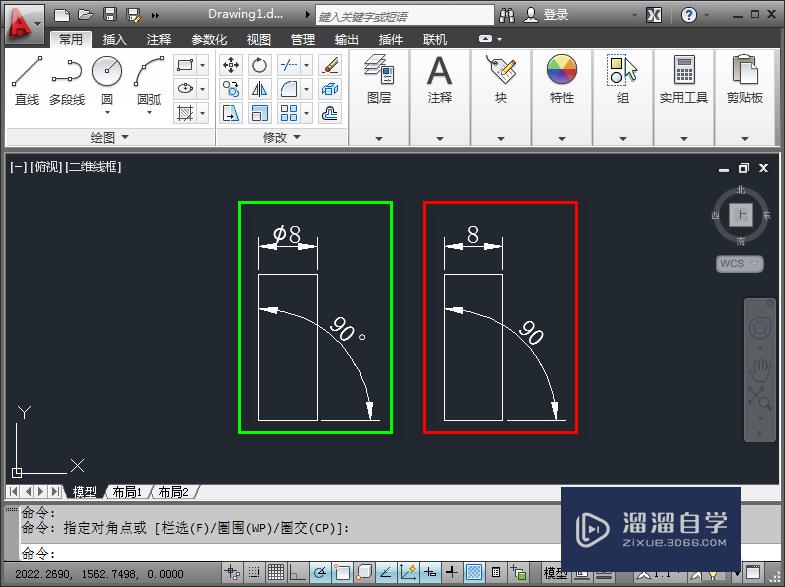The image size is (785, 587).
Task: Open the Fillet tool dropdown arrow
Action: (306, 89)
